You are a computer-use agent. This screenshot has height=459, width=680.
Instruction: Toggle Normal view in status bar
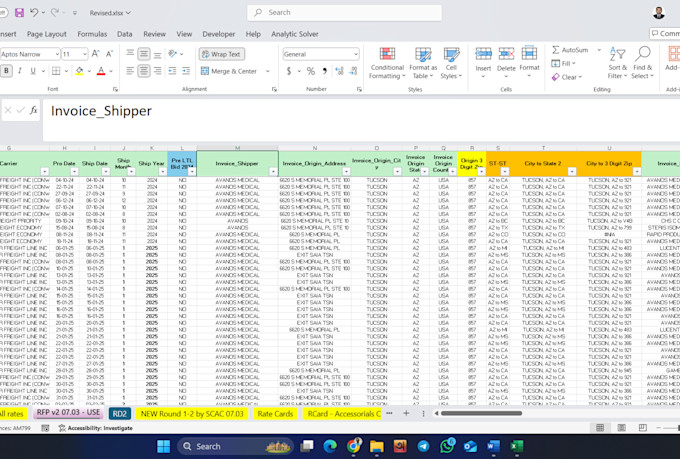tap(600, 428)
